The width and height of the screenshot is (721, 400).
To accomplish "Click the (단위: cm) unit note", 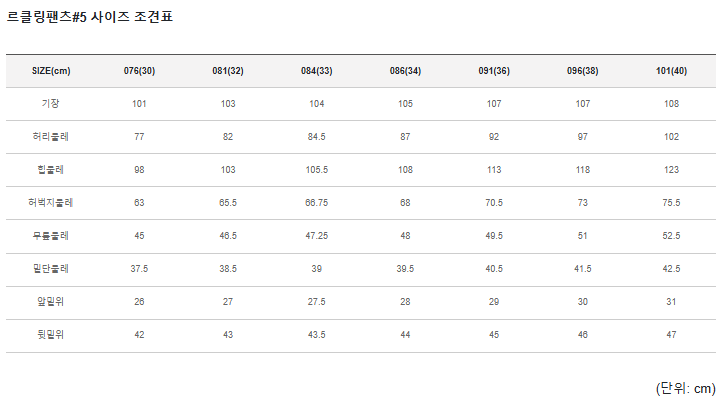I will coord(686,387).
